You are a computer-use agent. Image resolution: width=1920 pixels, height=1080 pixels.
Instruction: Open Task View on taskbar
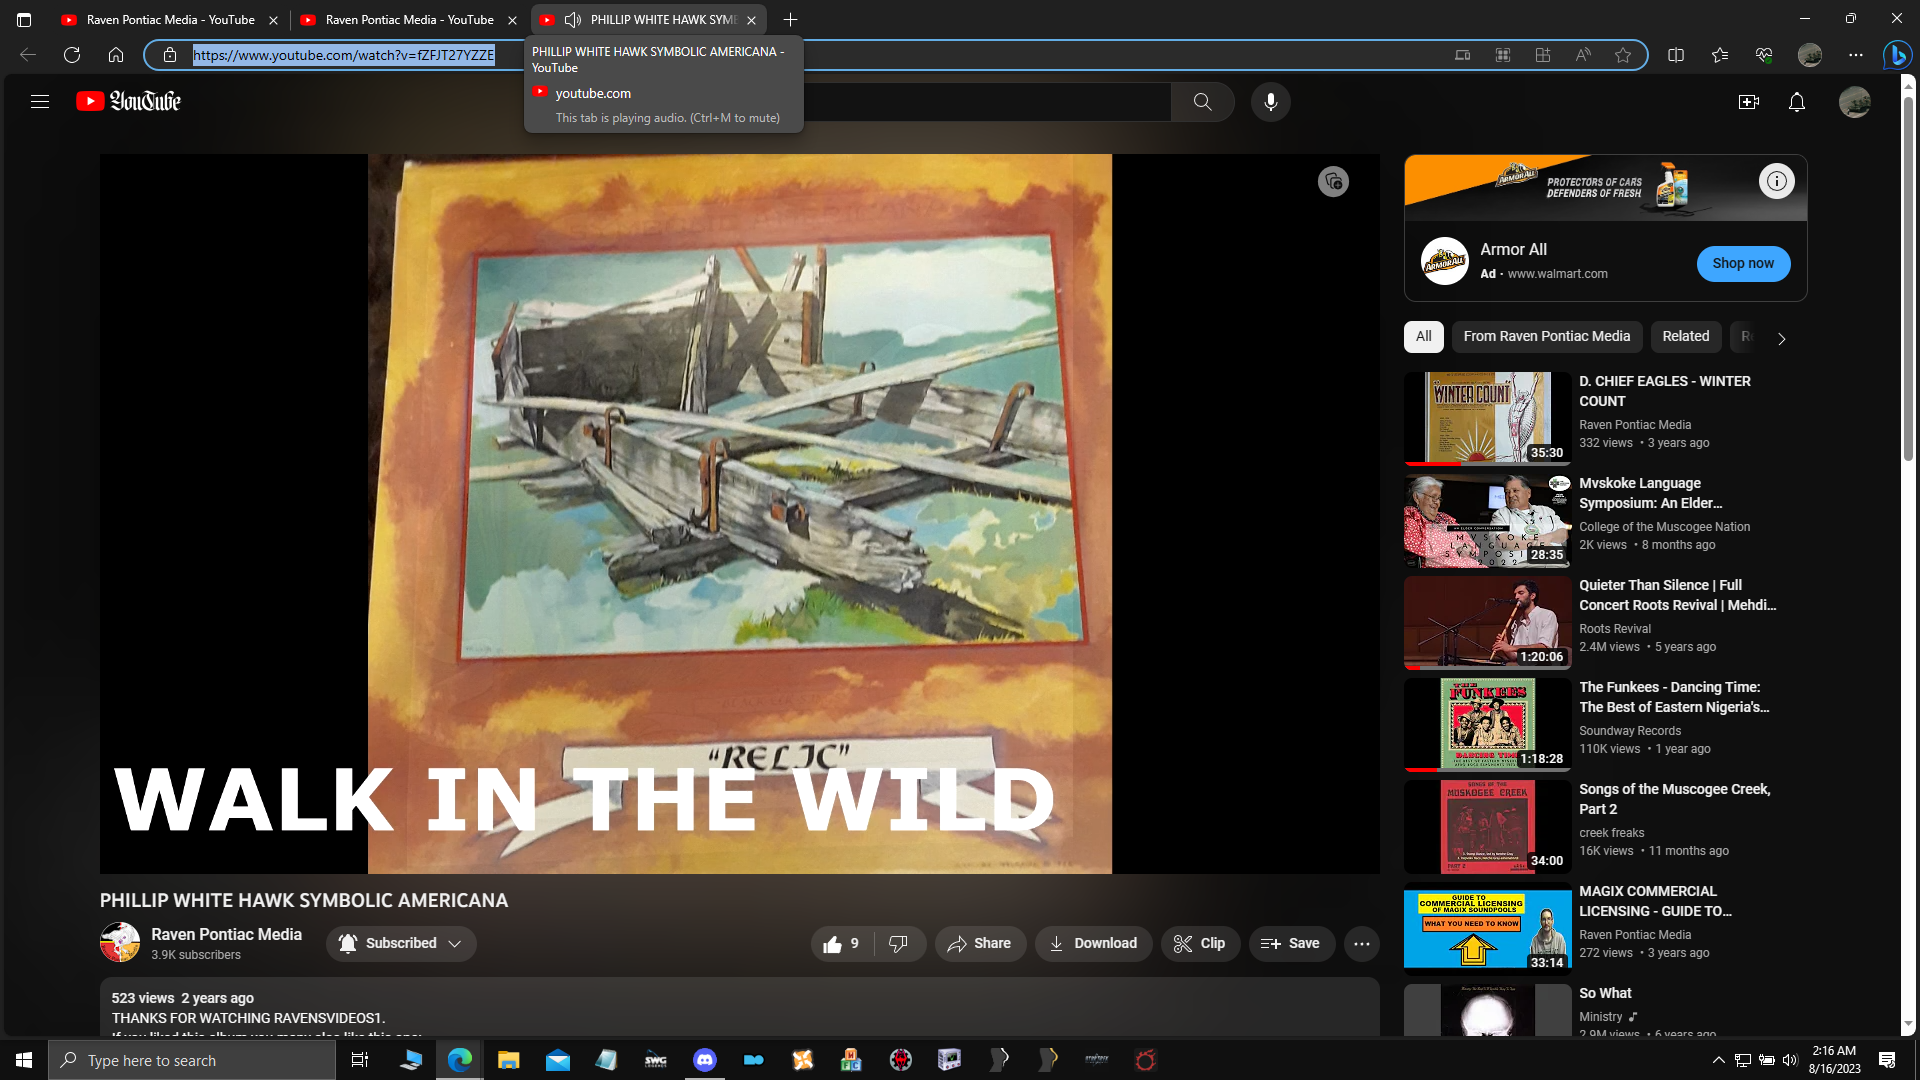coord(360,1060)
